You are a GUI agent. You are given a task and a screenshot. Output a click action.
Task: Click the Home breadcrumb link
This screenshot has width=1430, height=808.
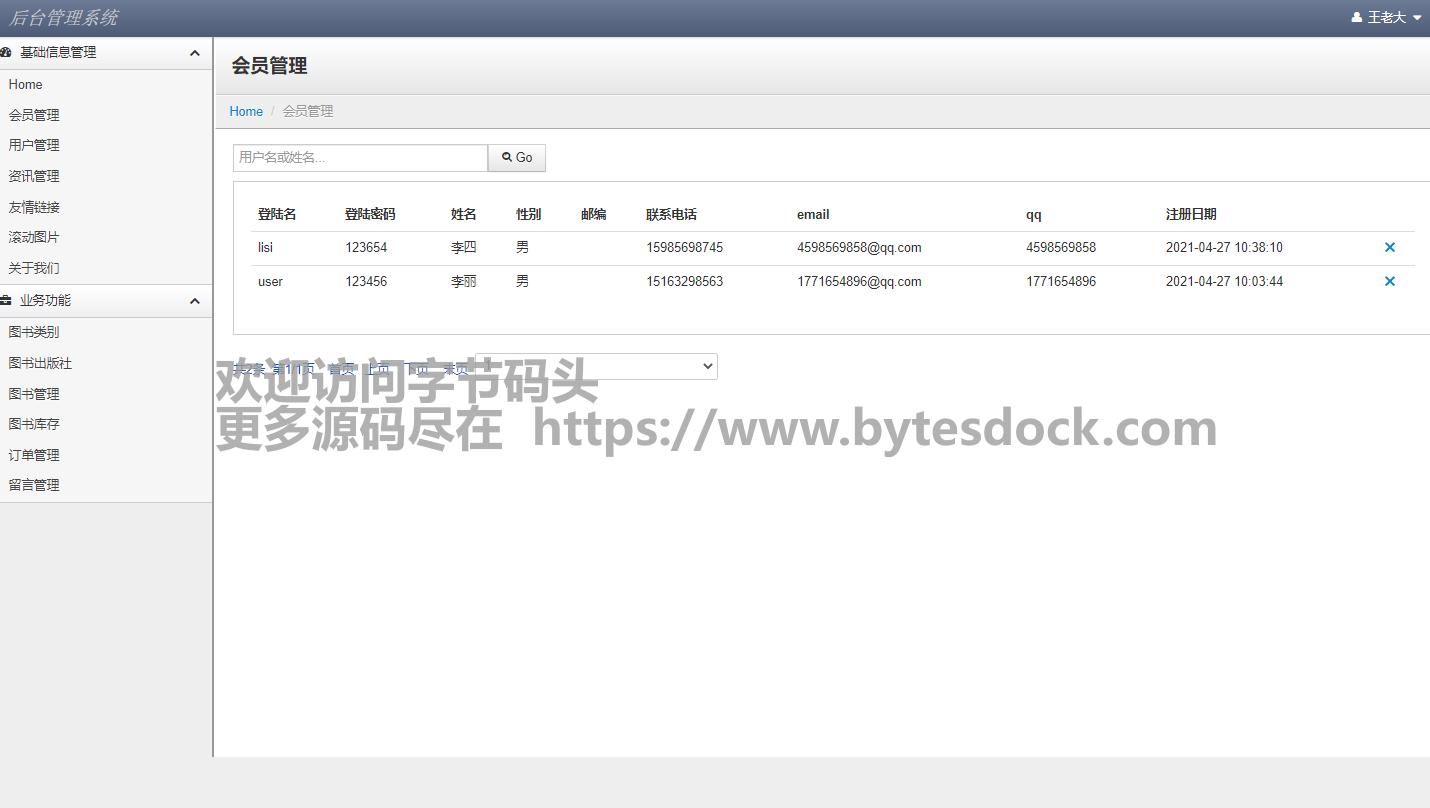click(x=246, y=111)
